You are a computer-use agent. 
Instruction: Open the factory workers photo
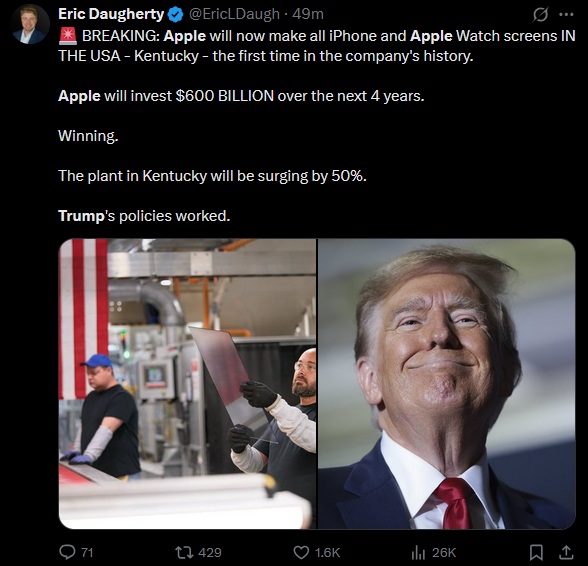tap(188, 384)
